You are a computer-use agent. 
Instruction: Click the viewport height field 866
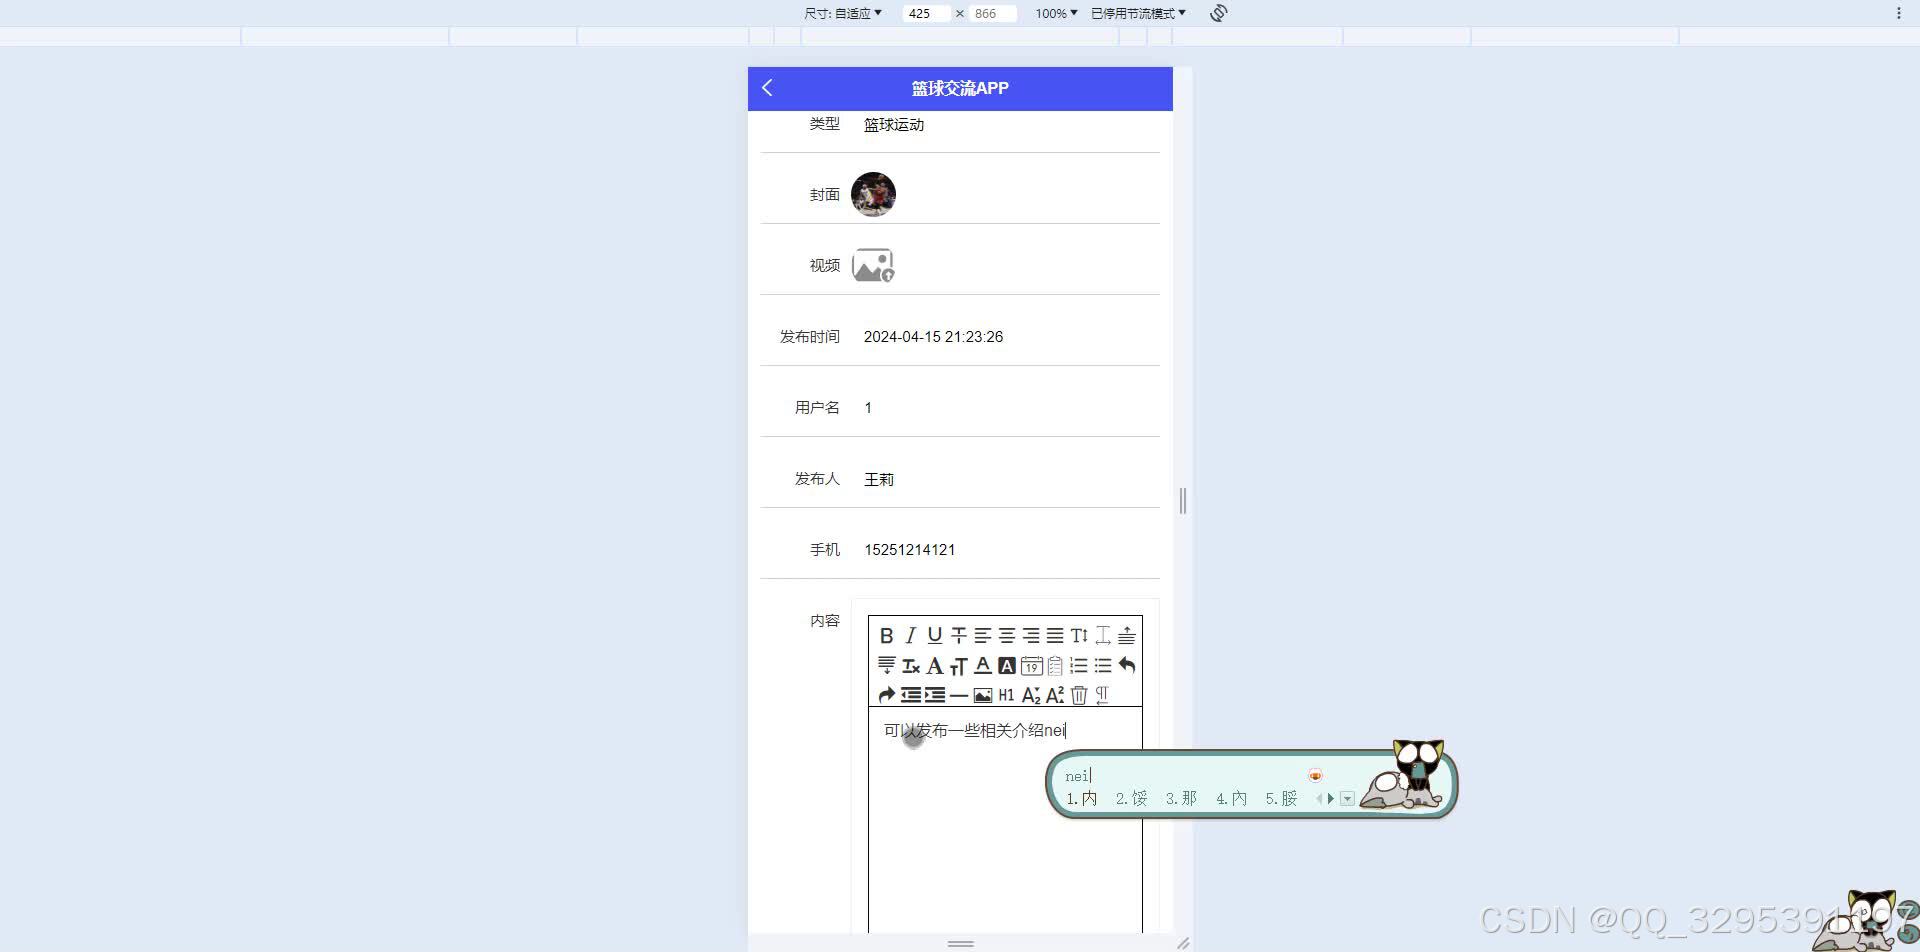(x=993, y=13)
